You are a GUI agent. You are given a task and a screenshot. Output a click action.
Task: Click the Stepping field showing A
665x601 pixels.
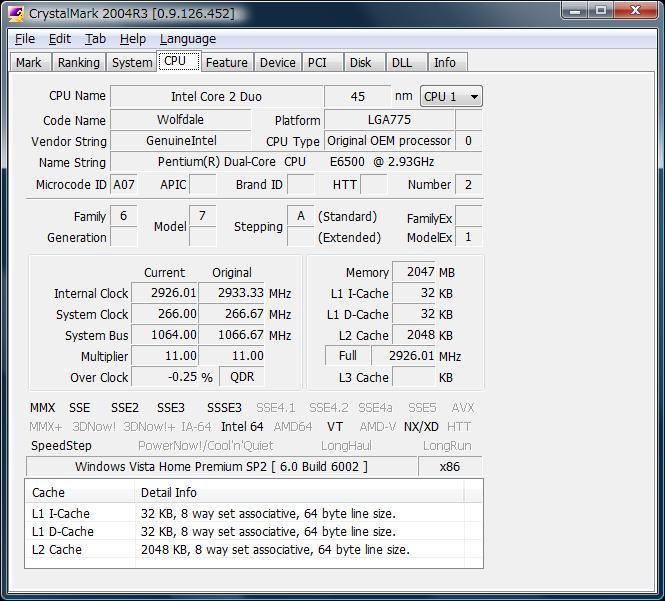point(301,216)
